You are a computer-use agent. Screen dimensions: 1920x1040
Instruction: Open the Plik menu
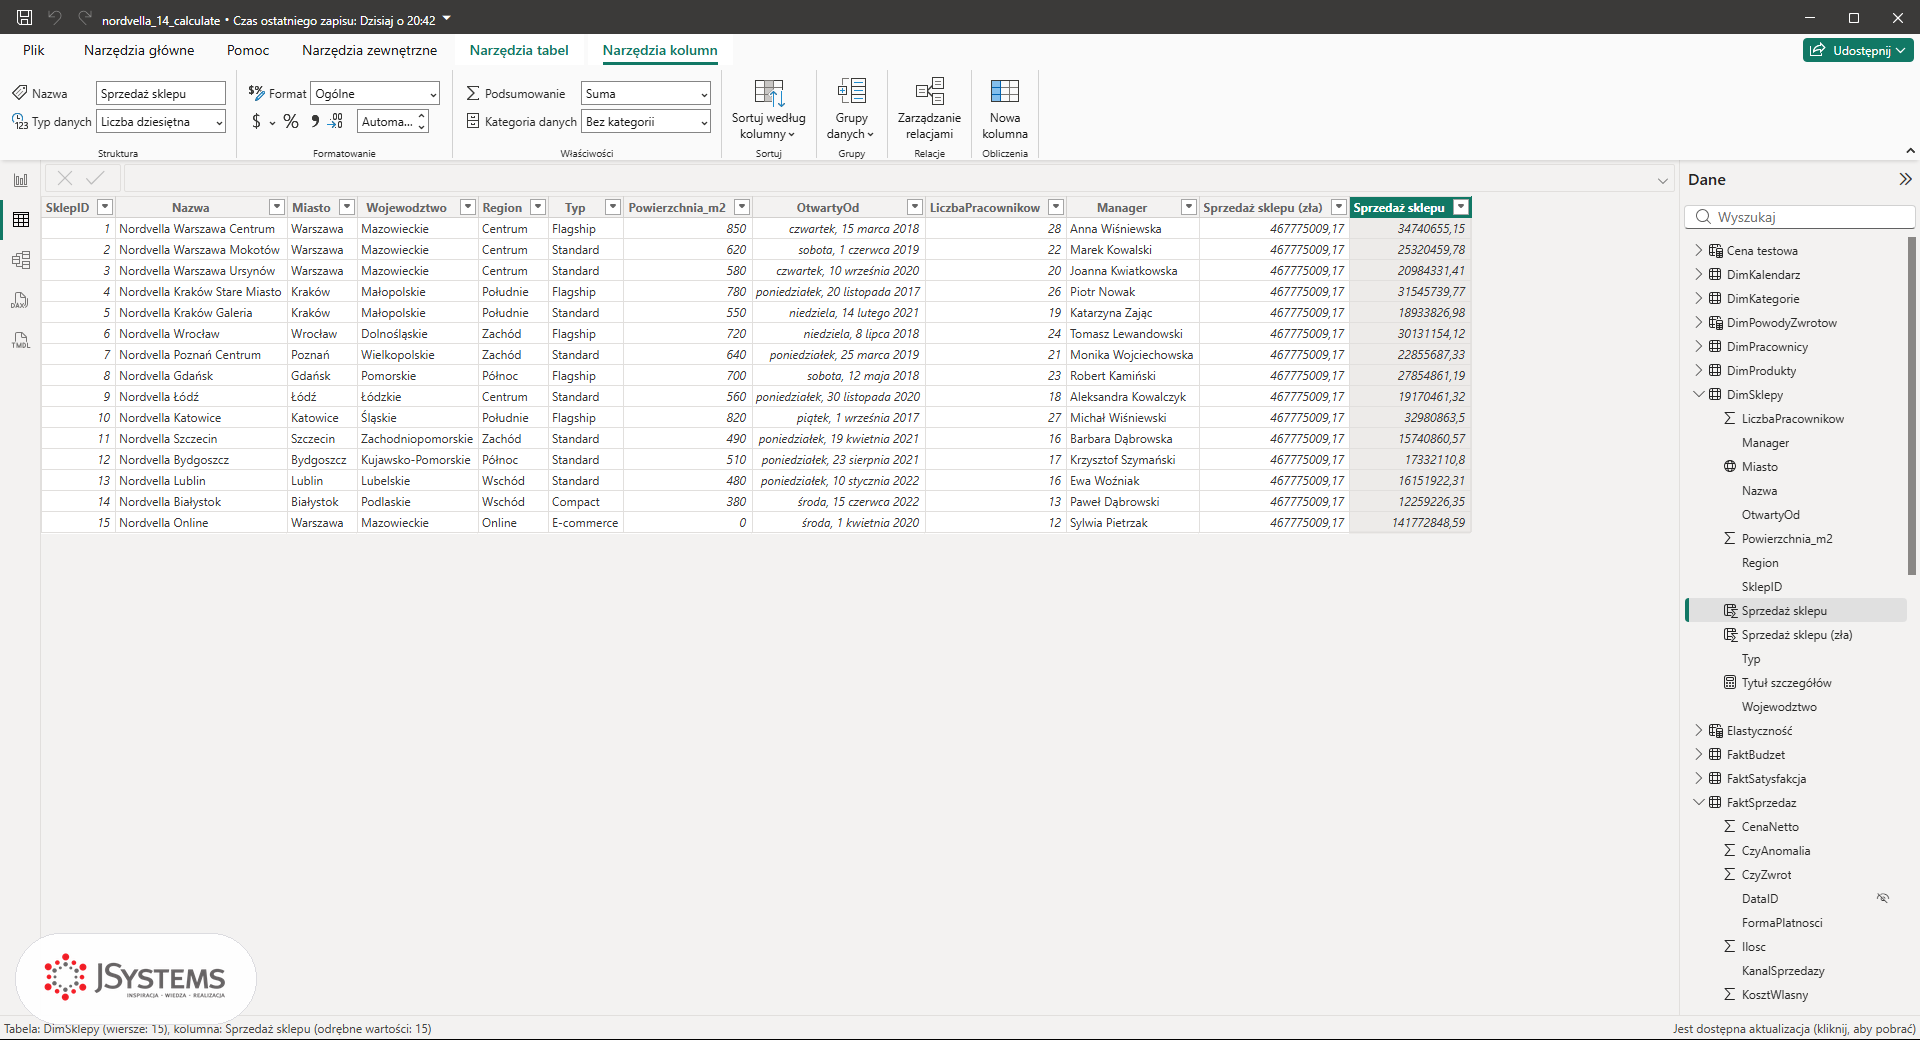tap(34, 50)
